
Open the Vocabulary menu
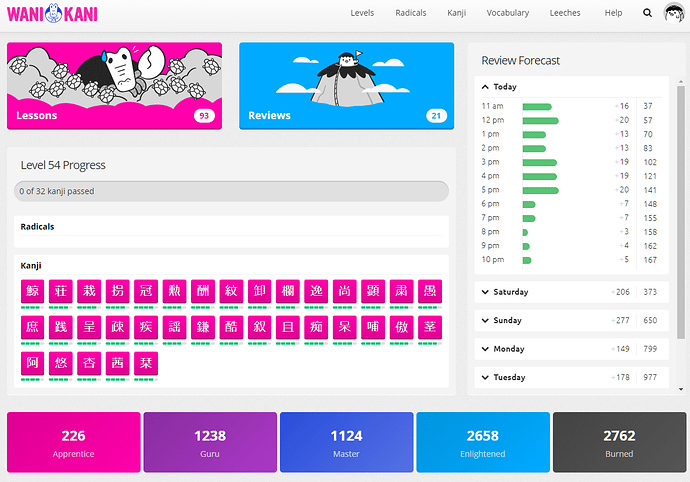(x=507, y=13)
